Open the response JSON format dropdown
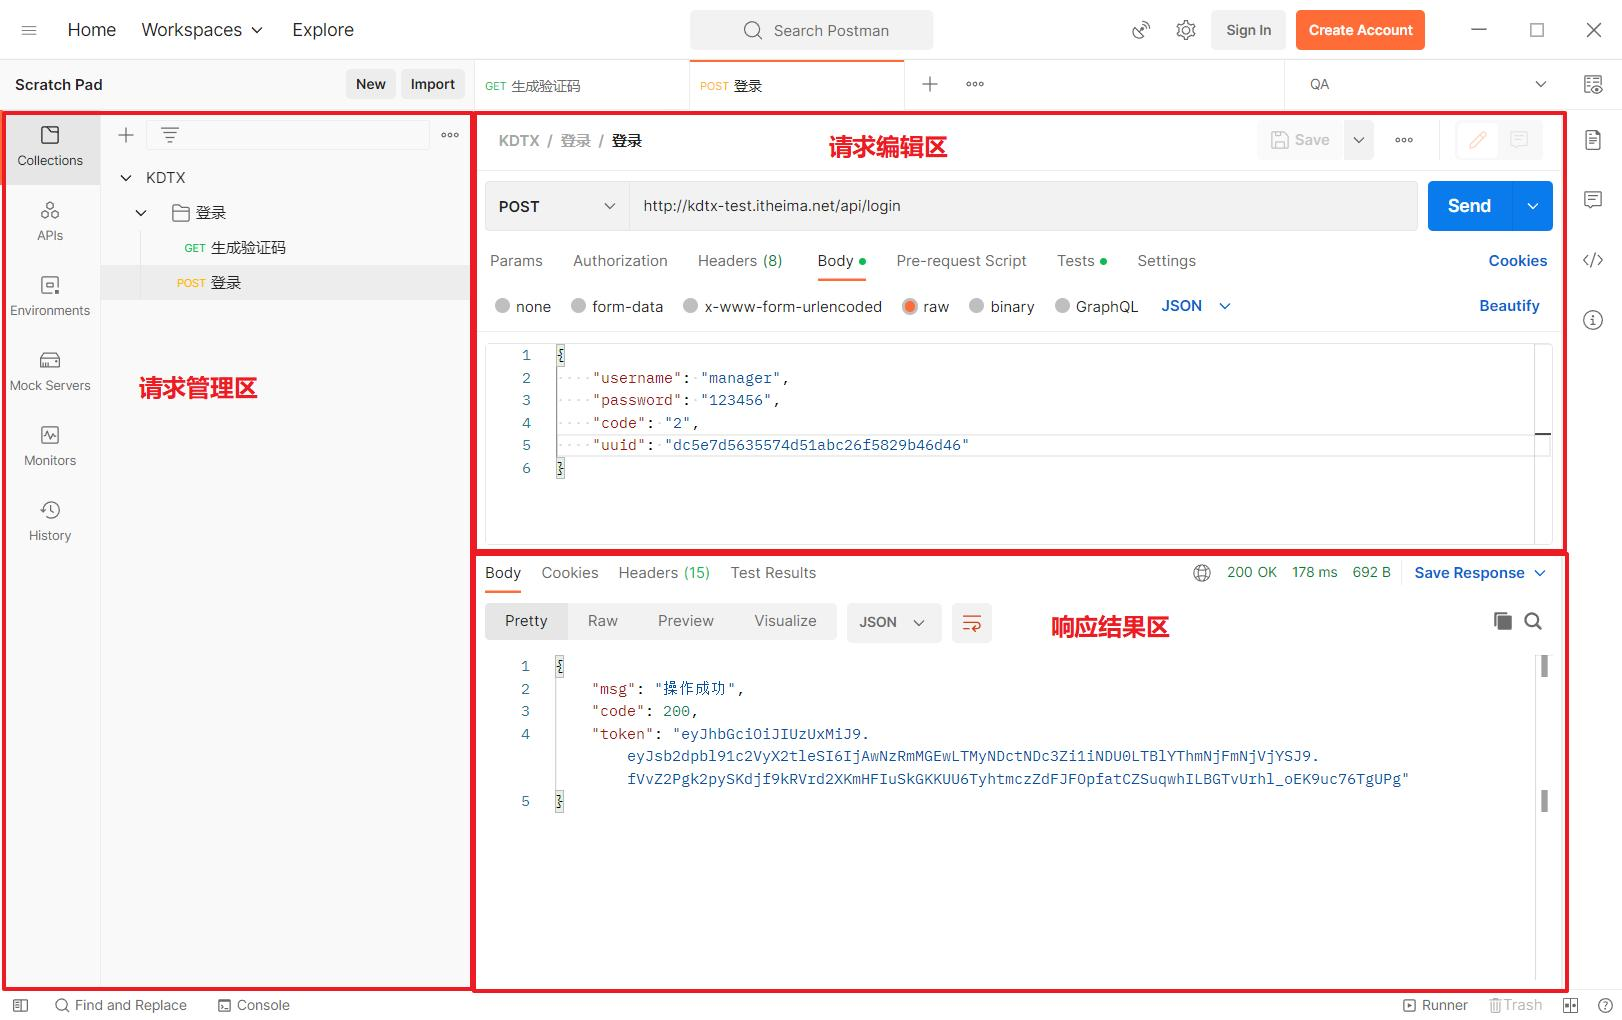Image resolution: width=1622 pixels, height=1020 pixels. tap(894, 622)
